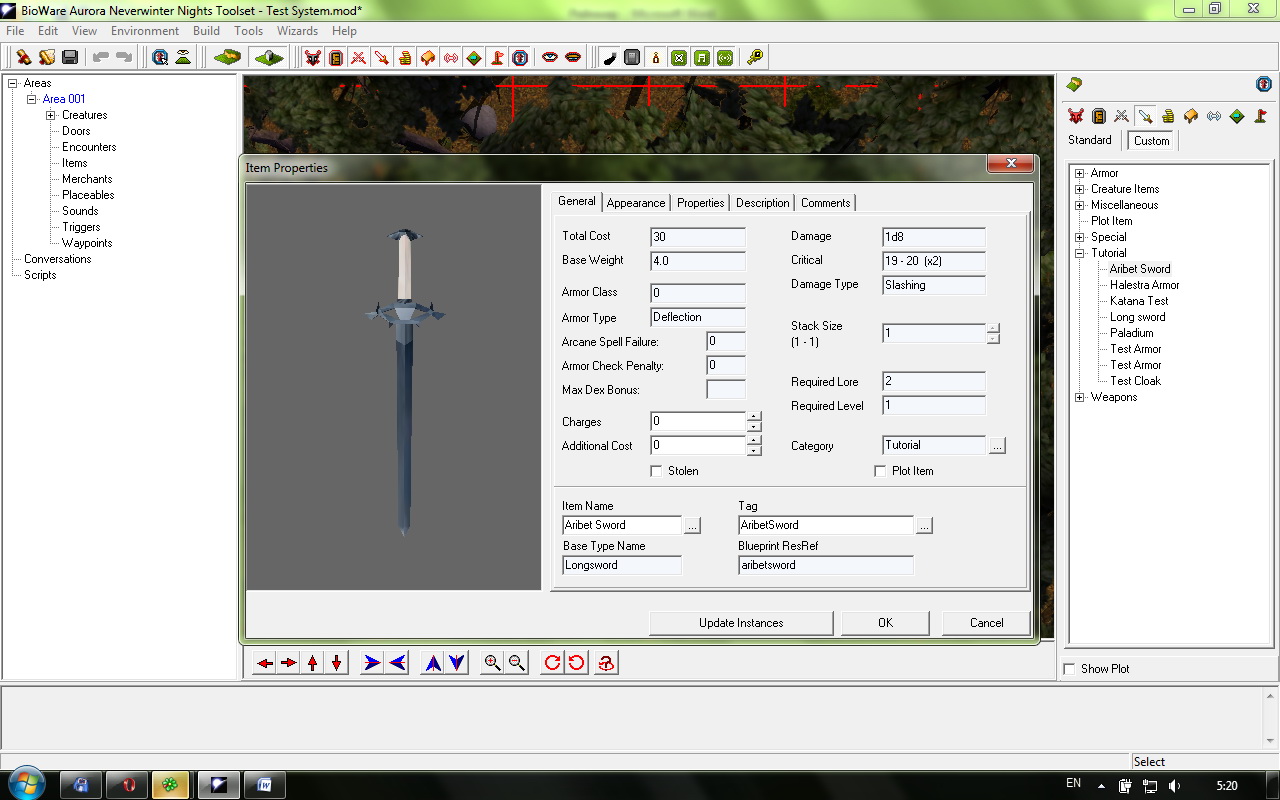The image size is (1280, 800).
Task: Click the placeables table icon in palette
Action: click(1191, 116)
